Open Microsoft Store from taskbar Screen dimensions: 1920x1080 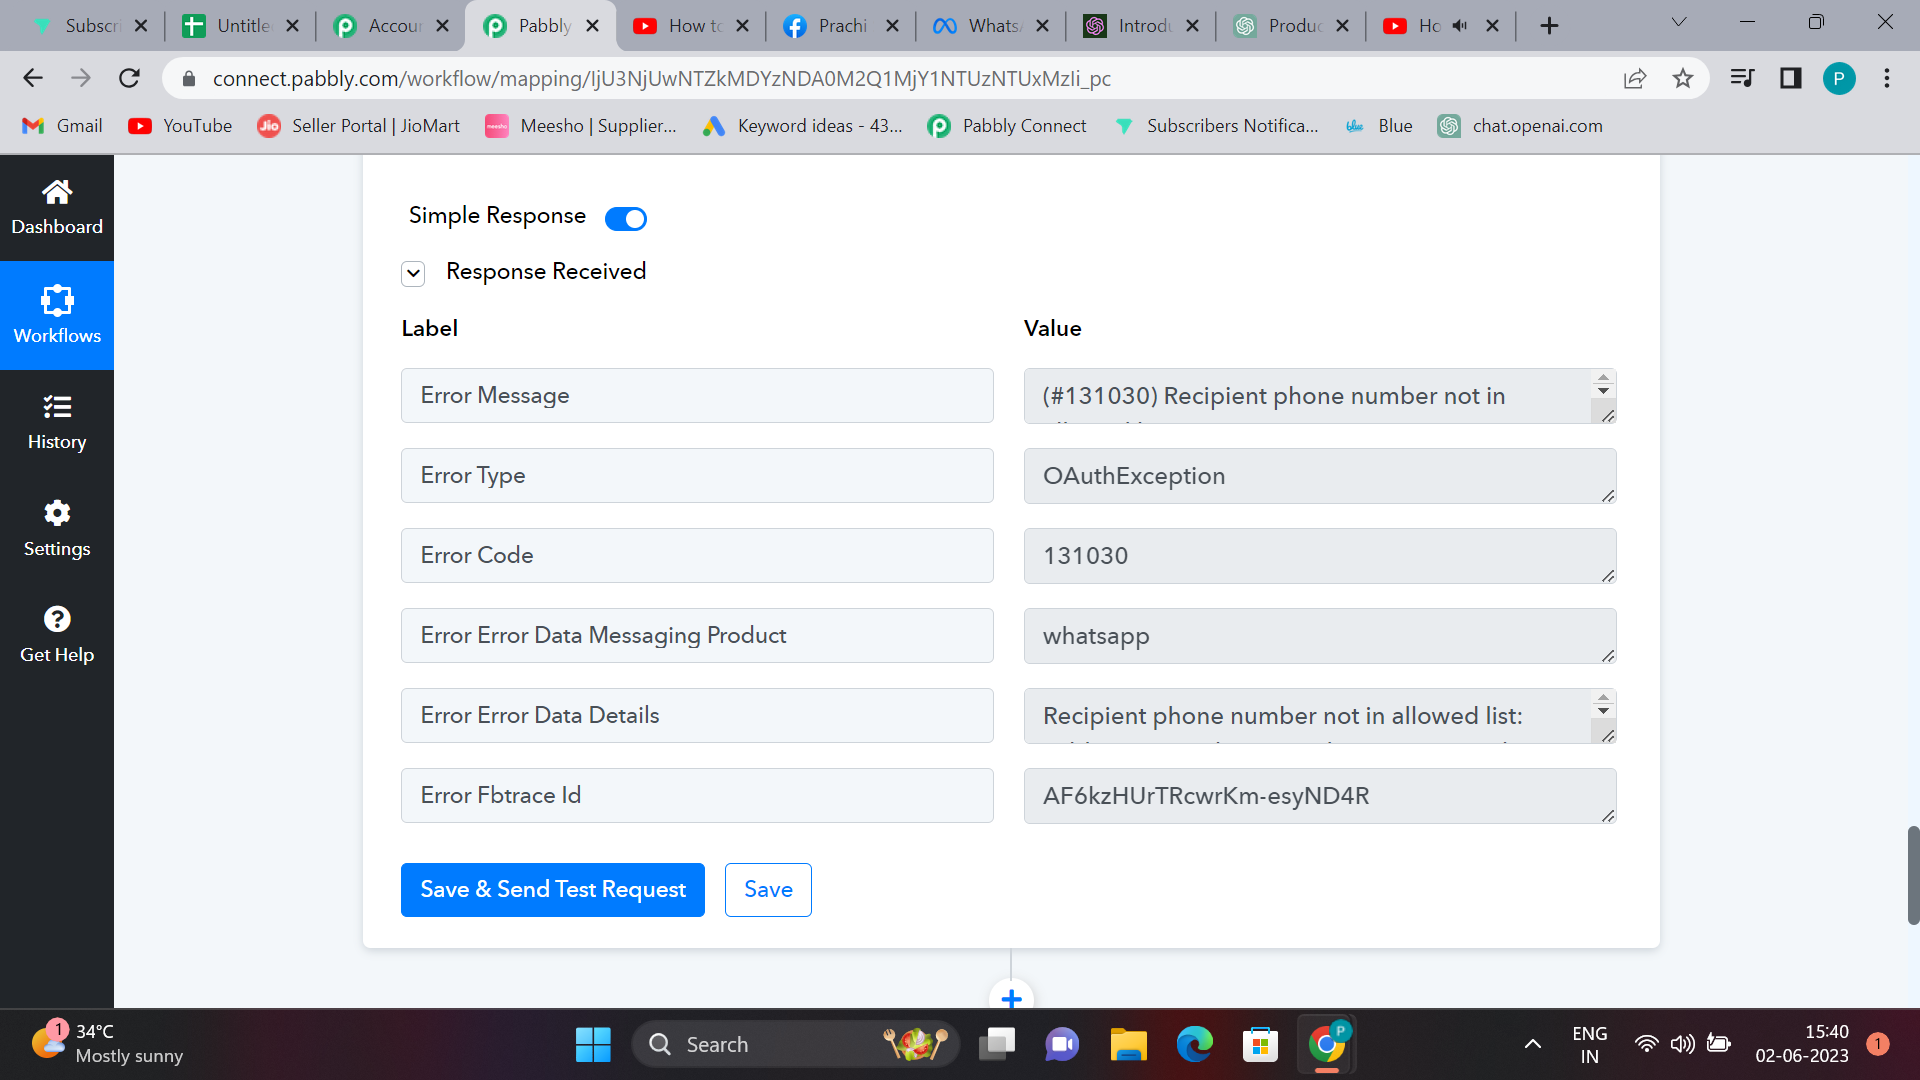point(1260,1044)
